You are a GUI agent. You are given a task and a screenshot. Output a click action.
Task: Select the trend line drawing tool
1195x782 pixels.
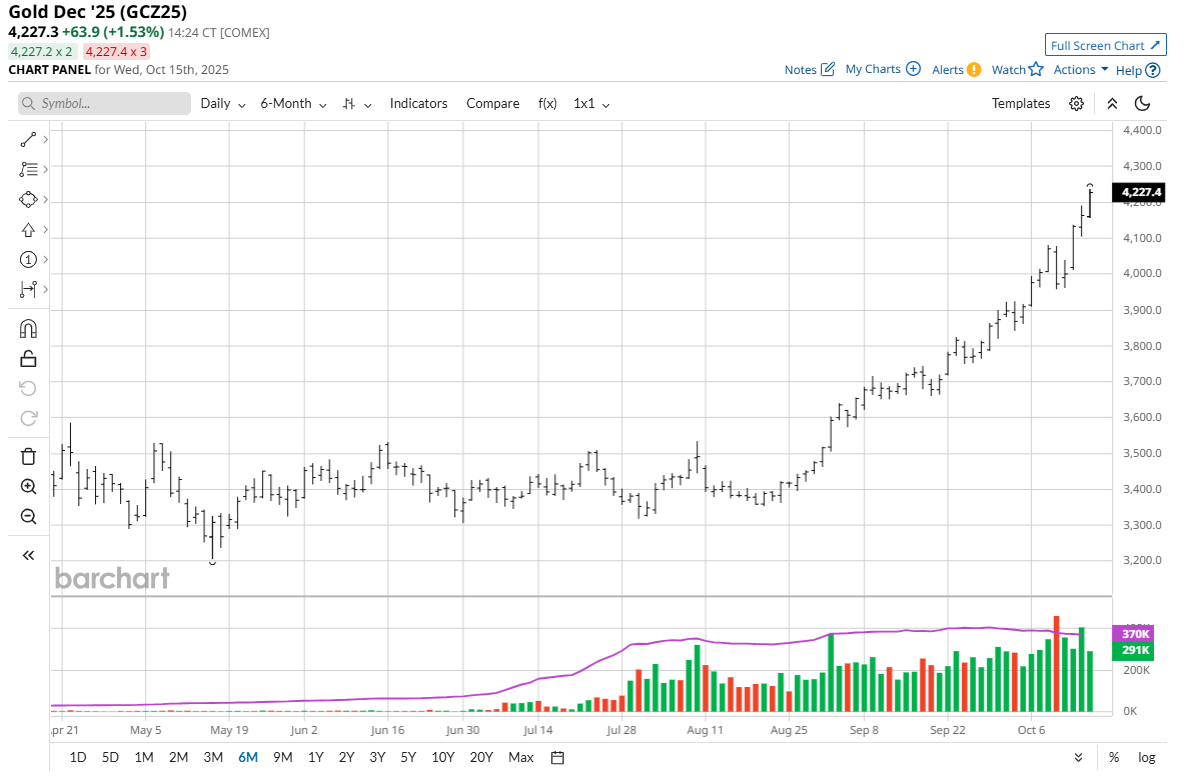[28, 139]
